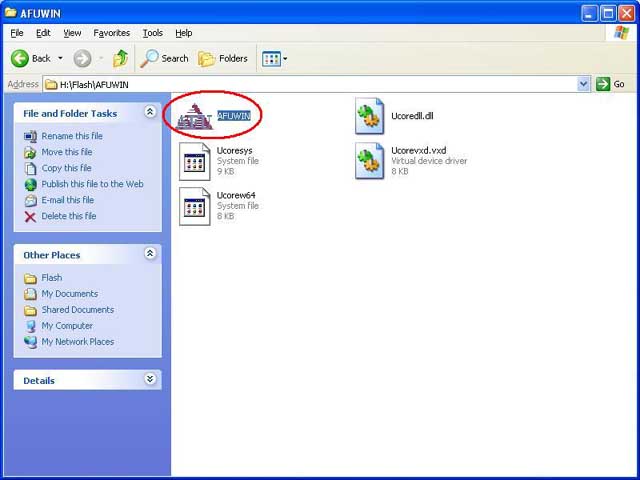The height and width of the screenshot is (480, 640).
Task: Go to the Flash folder link
Action: click(52, 278)
